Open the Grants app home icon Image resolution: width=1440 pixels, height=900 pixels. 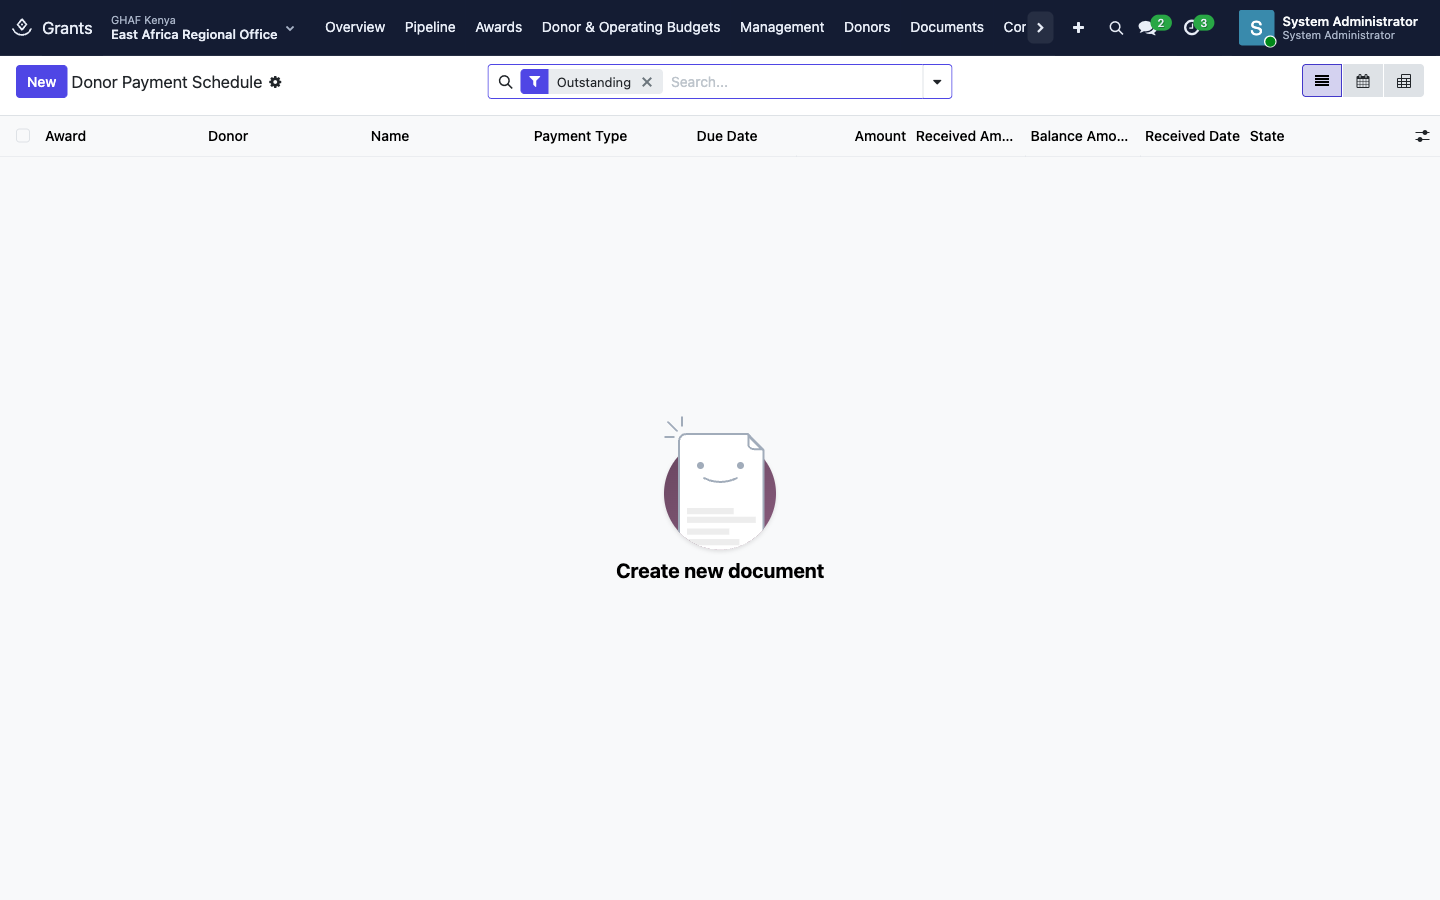click(x=22, y=28)
